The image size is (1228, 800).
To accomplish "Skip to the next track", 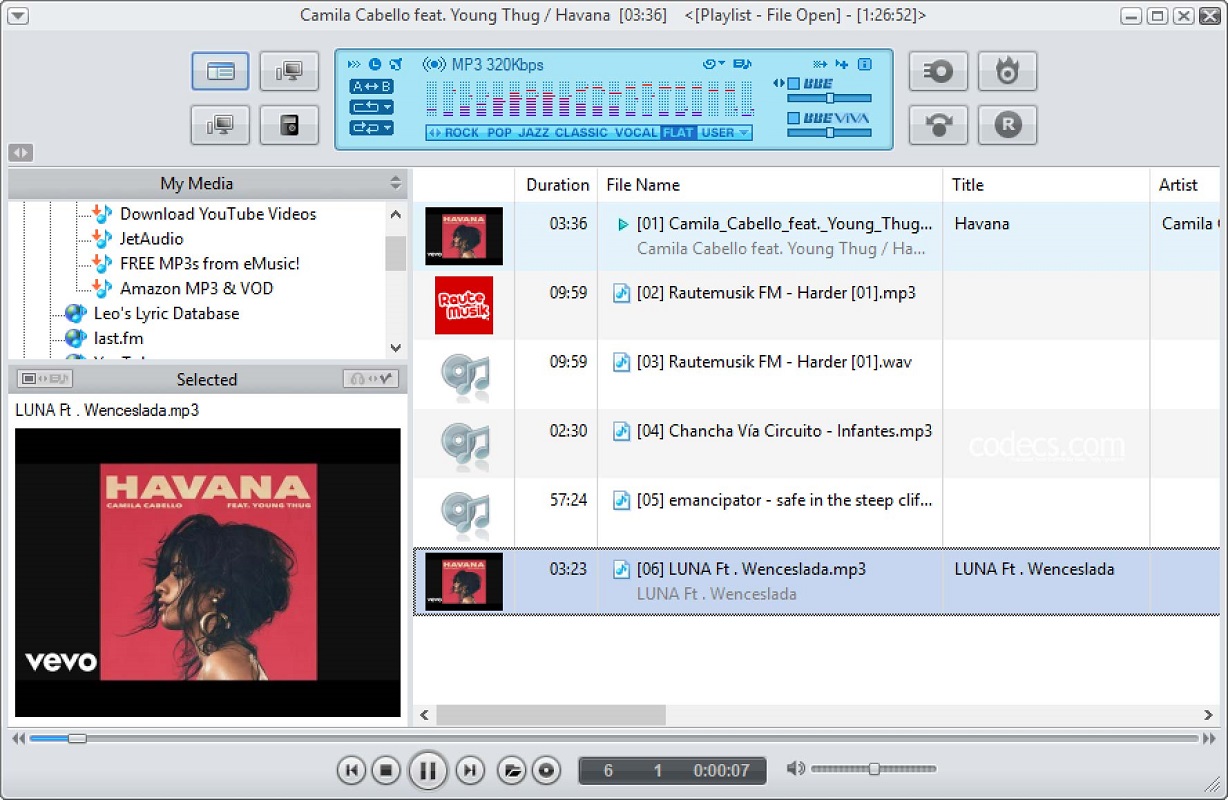I will tap(470, 770).
